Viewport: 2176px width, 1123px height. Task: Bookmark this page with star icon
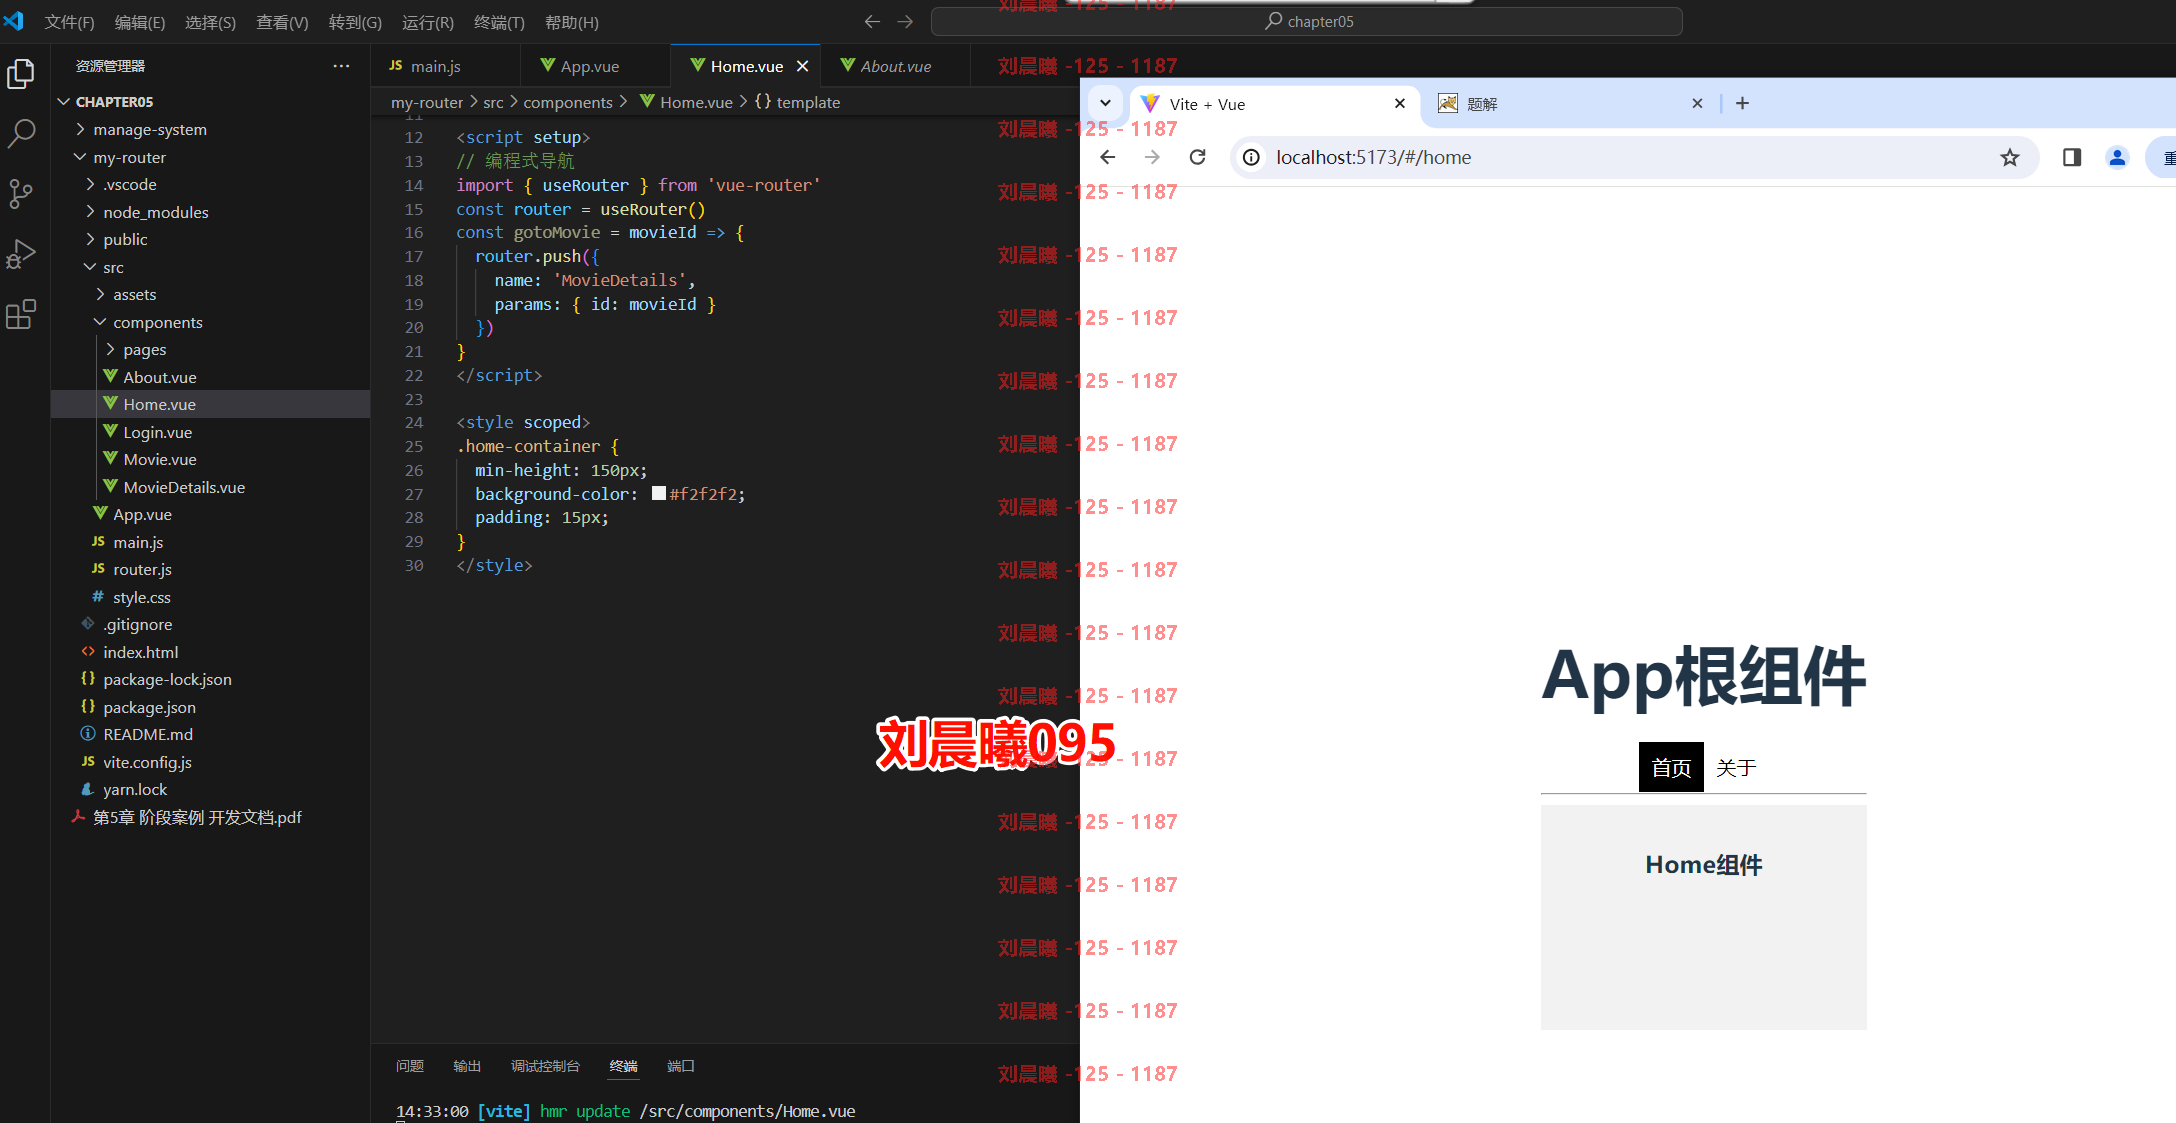2010,157
